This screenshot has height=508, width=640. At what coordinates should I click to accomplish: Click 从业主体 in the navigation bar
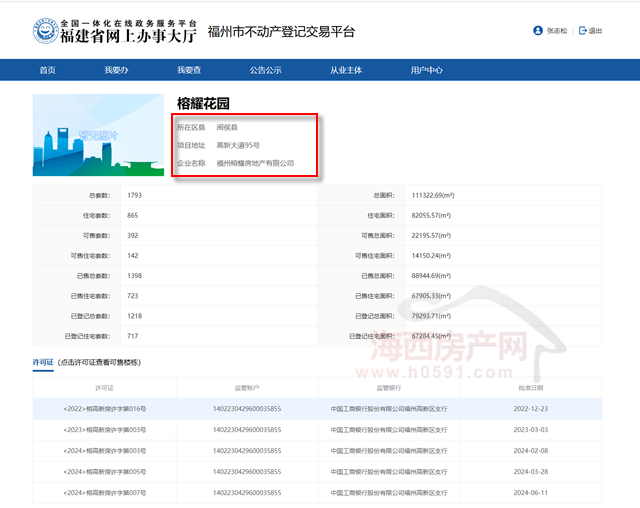pos(346,70)
